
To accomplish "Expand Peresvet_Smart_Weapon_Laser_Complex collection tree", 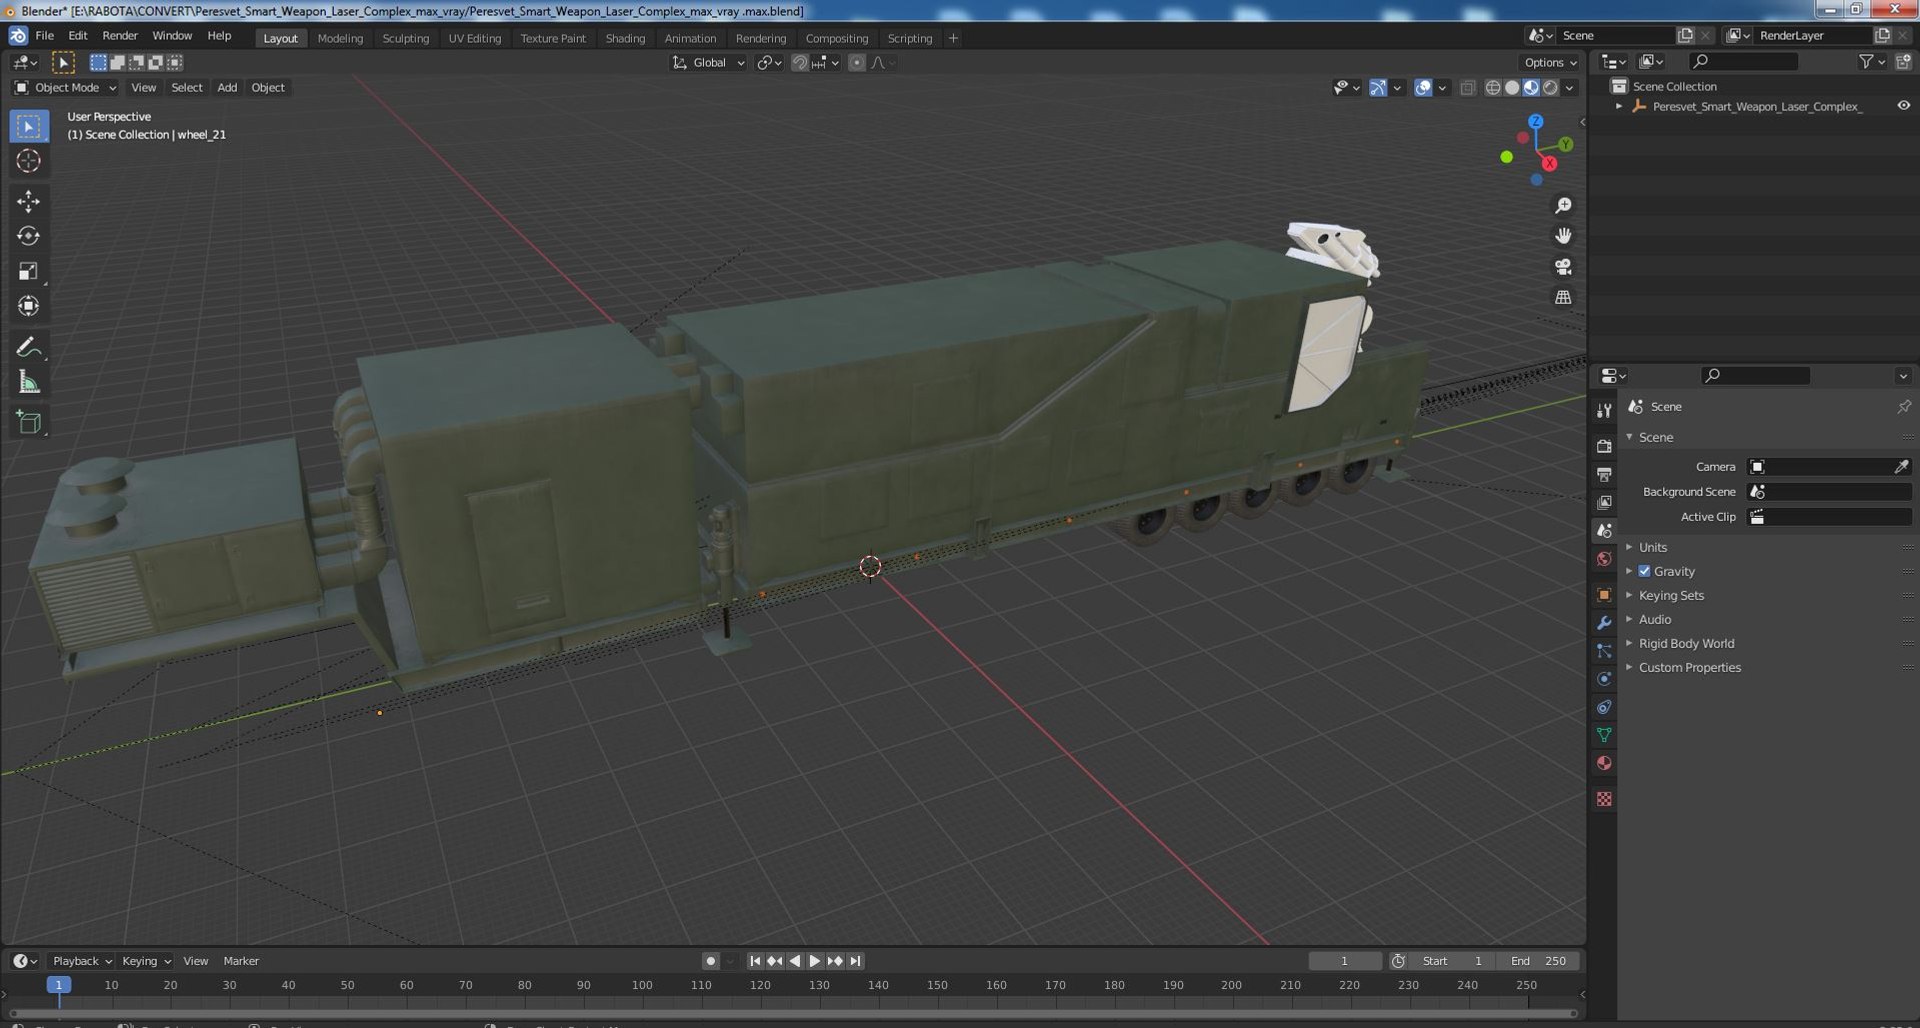I will pos(1619,106).
